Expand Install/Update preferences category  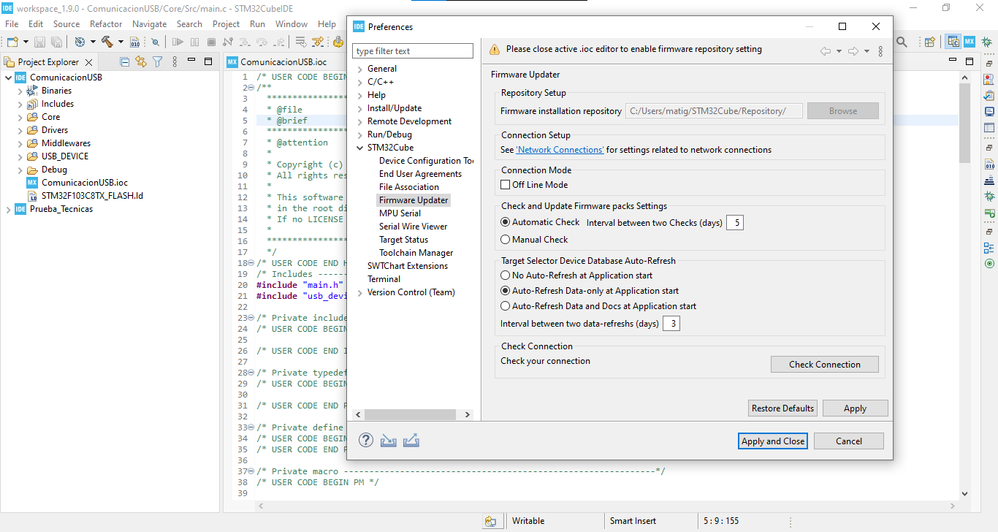pos(360,109)
